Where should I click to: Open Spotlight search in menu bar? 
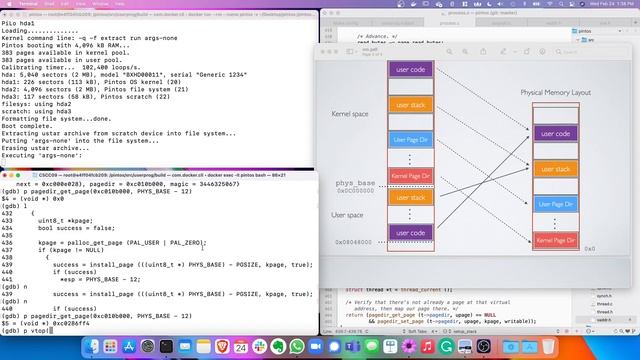(x=561, y=4)
